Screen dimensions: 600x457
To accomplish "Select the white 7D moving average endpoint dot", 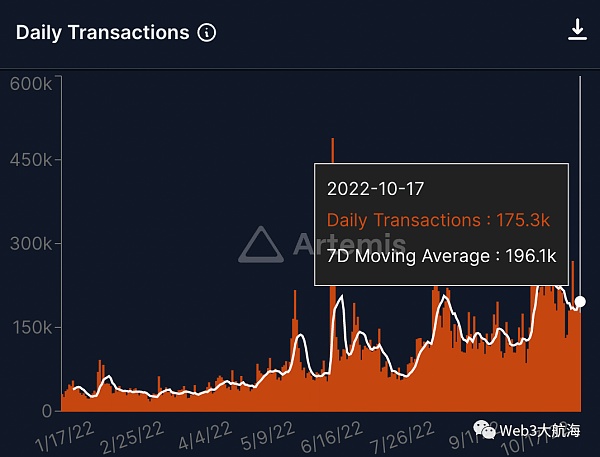I will (580, 302).
